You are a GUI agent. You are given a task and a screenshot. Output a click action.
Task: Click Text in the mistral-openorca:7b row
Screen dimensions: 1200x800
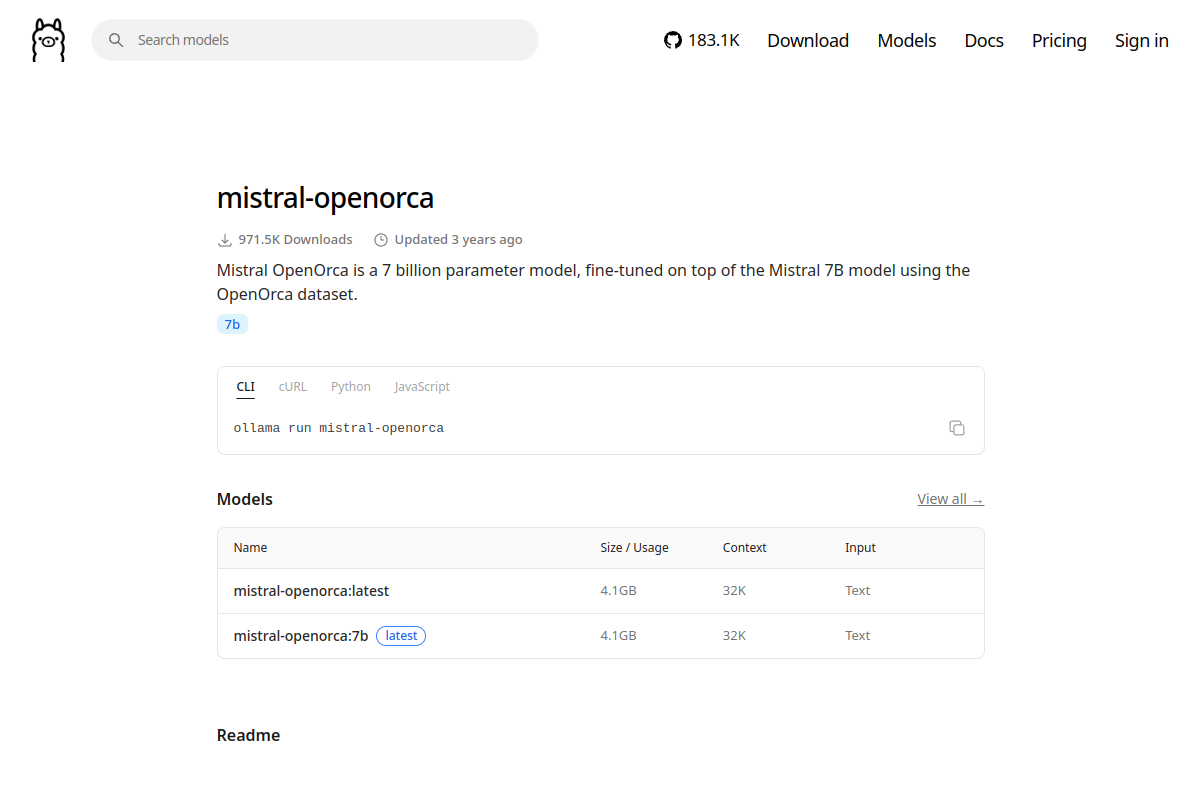(857, 636)
